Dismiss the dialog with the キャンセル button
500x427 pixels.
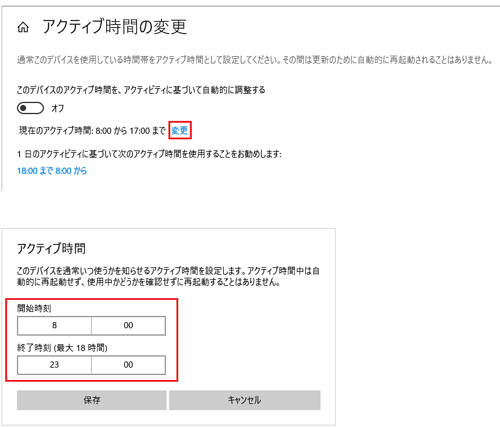(x=245, y=400)
